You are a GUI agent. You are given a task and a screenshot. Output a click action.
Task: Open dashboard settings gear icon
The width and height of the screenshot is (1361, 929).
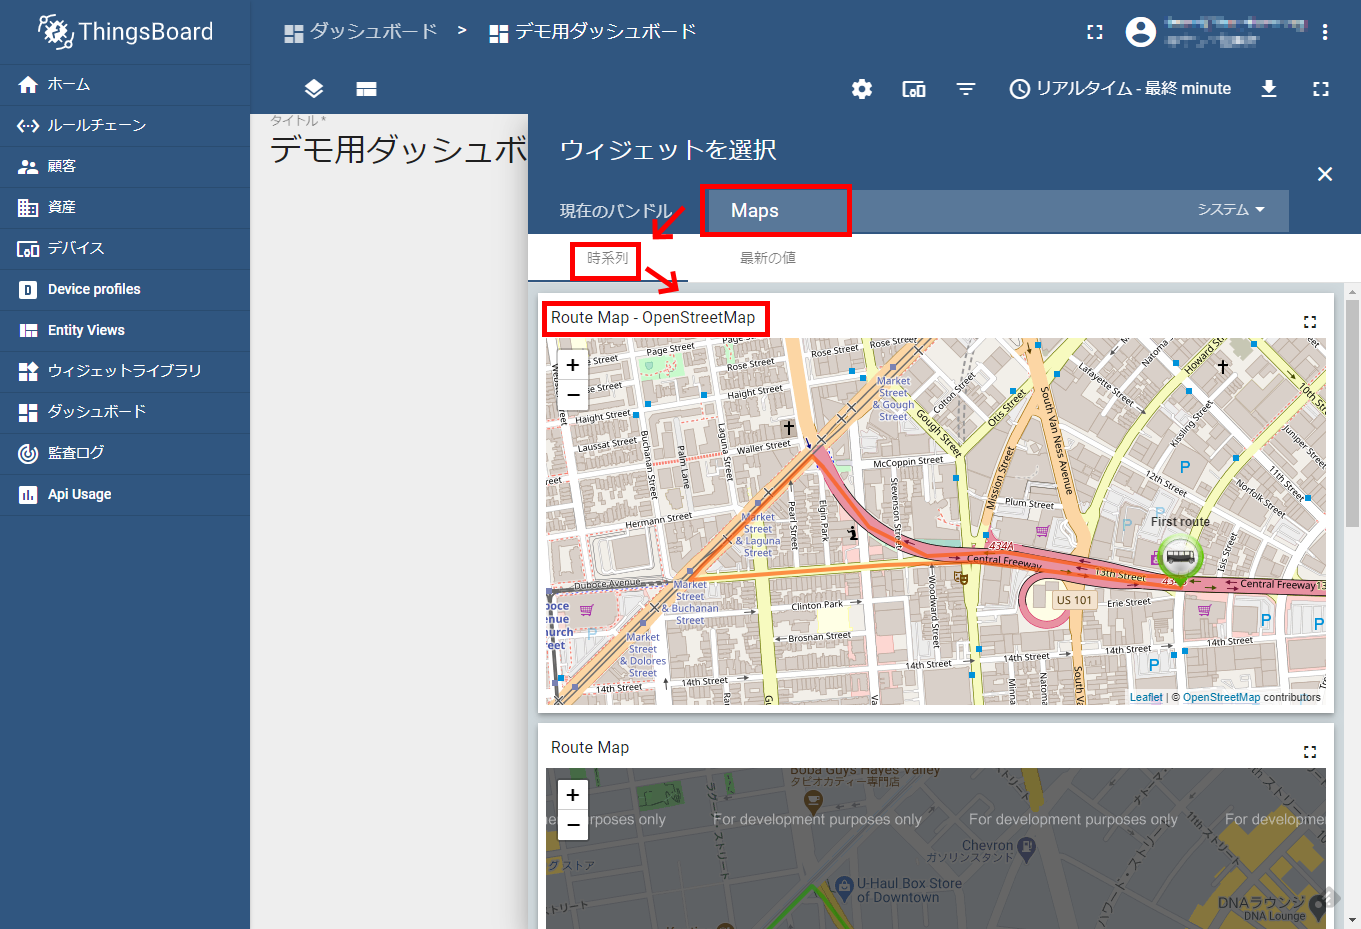pos(862,89)
